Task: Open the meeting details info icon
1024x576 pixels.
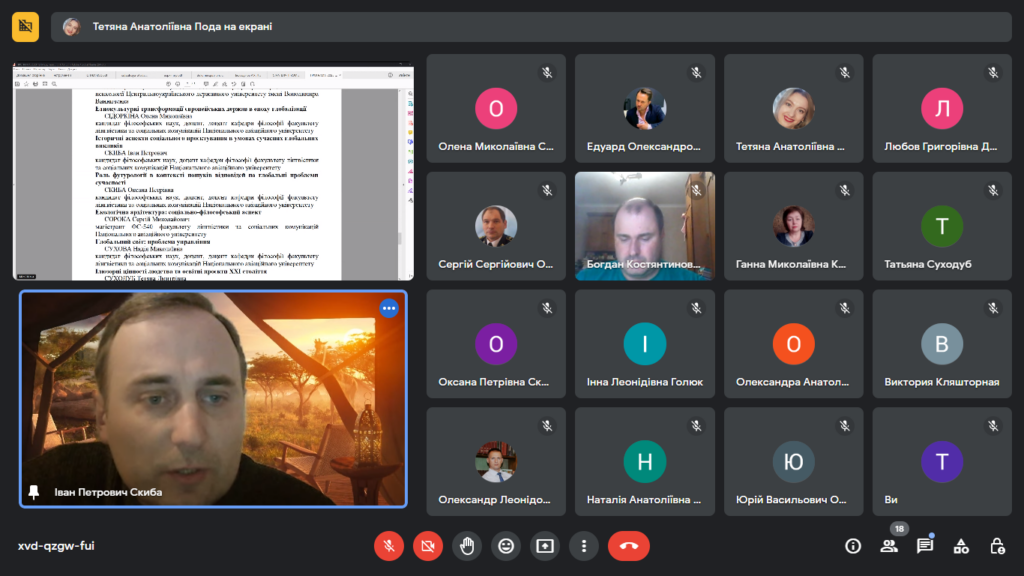Action: tap(853, 546)
